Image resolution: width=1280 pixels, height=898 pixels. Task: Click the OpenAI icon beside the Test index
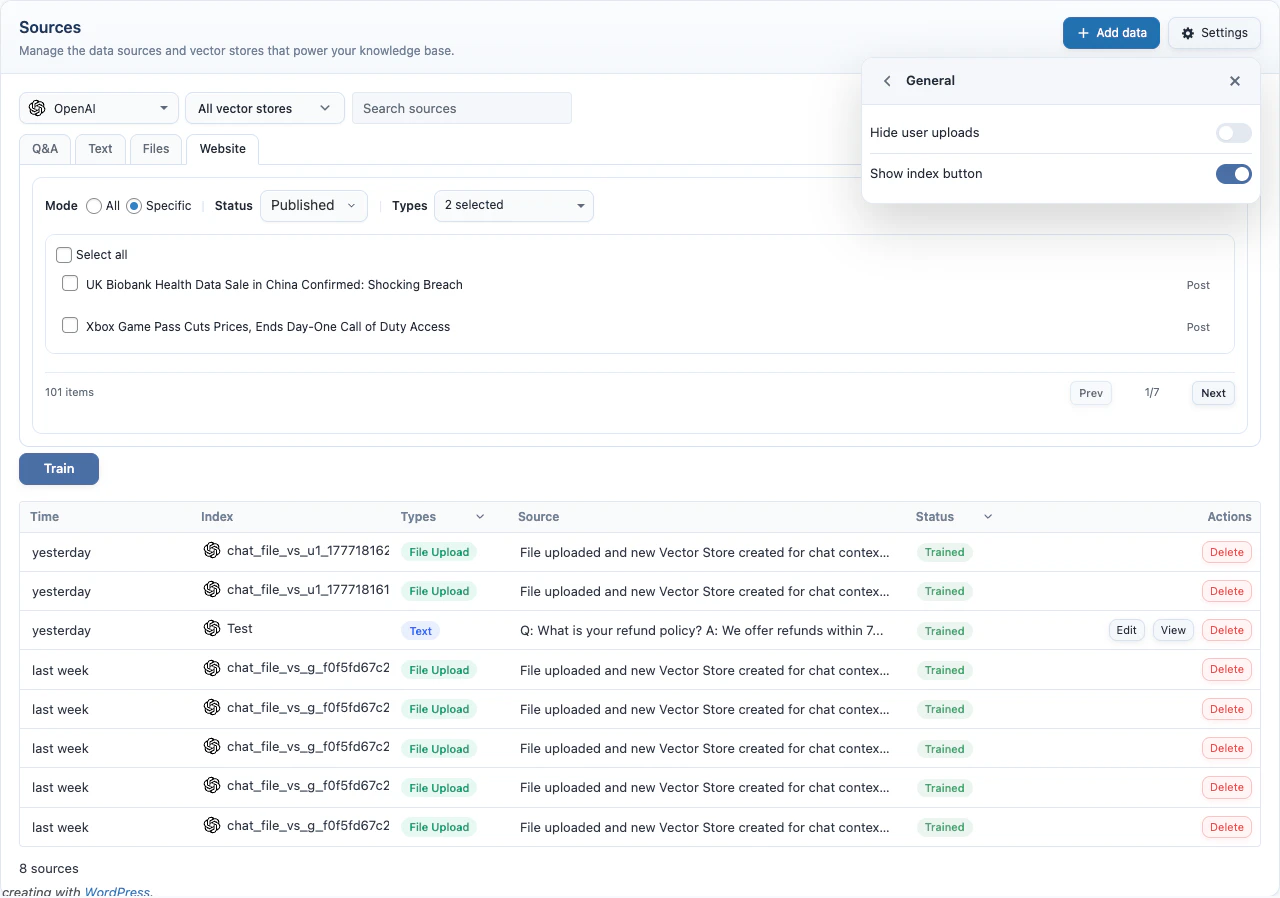212,629
